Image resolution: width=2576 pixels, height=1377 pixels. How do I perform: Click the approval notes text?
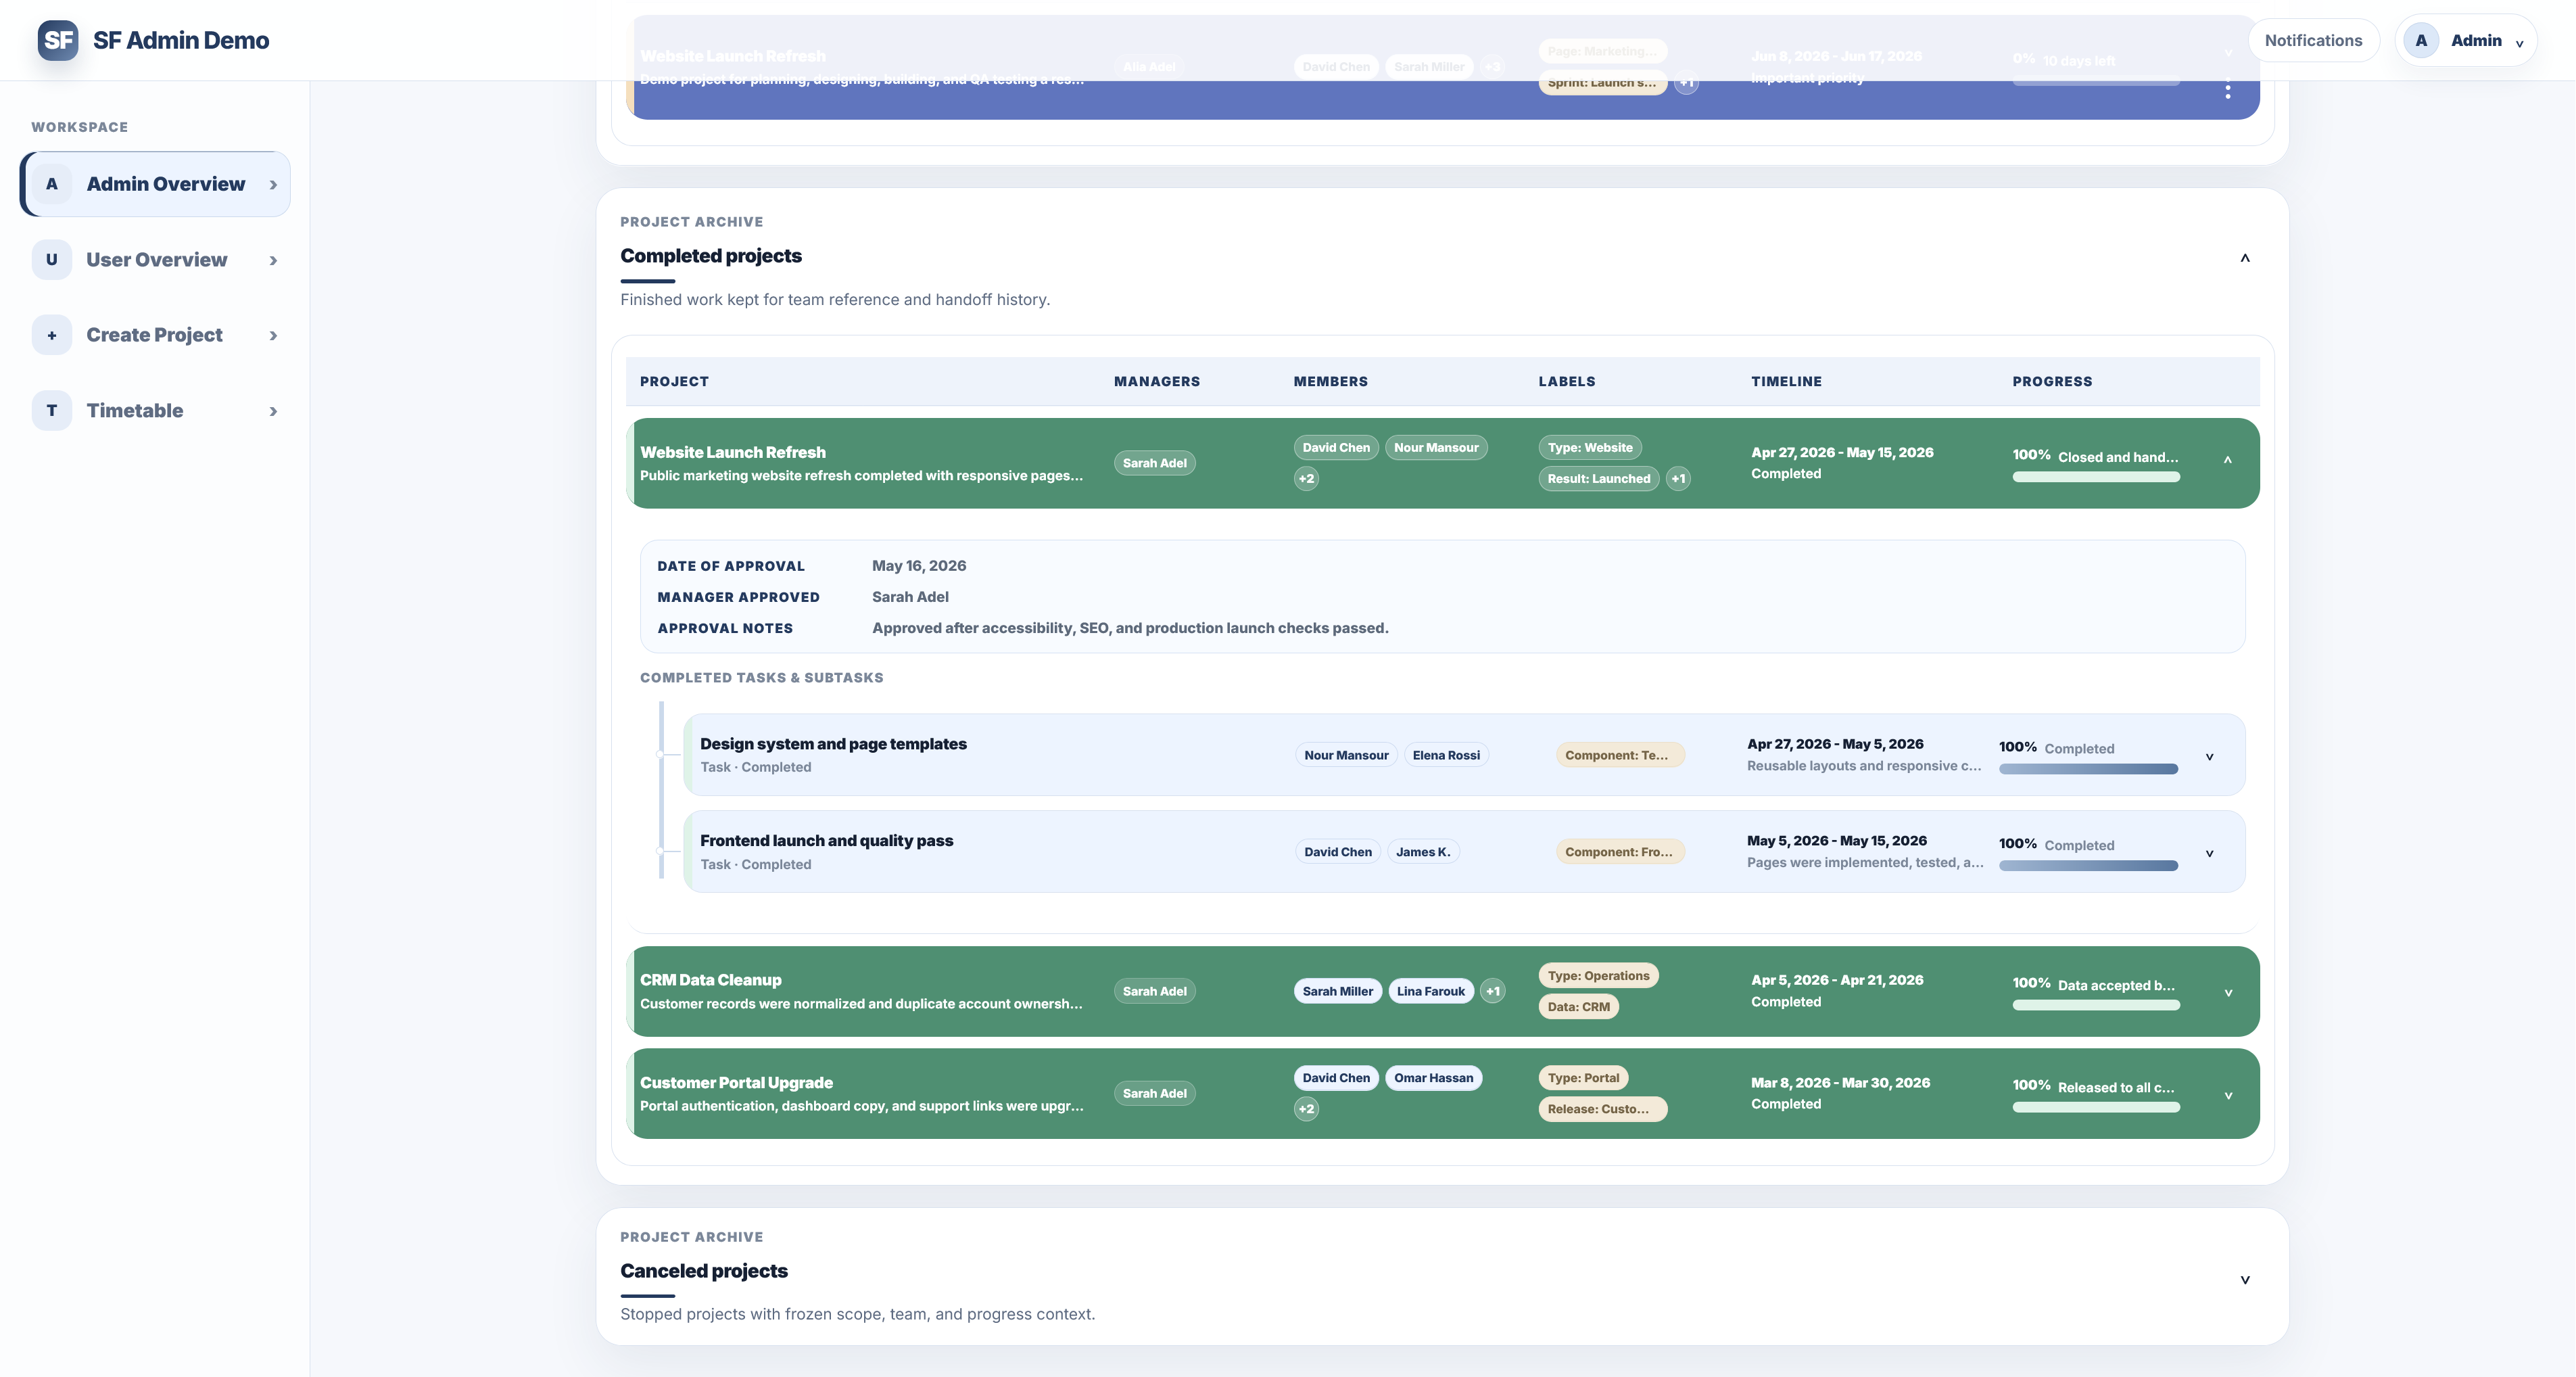click(1130, 628)
